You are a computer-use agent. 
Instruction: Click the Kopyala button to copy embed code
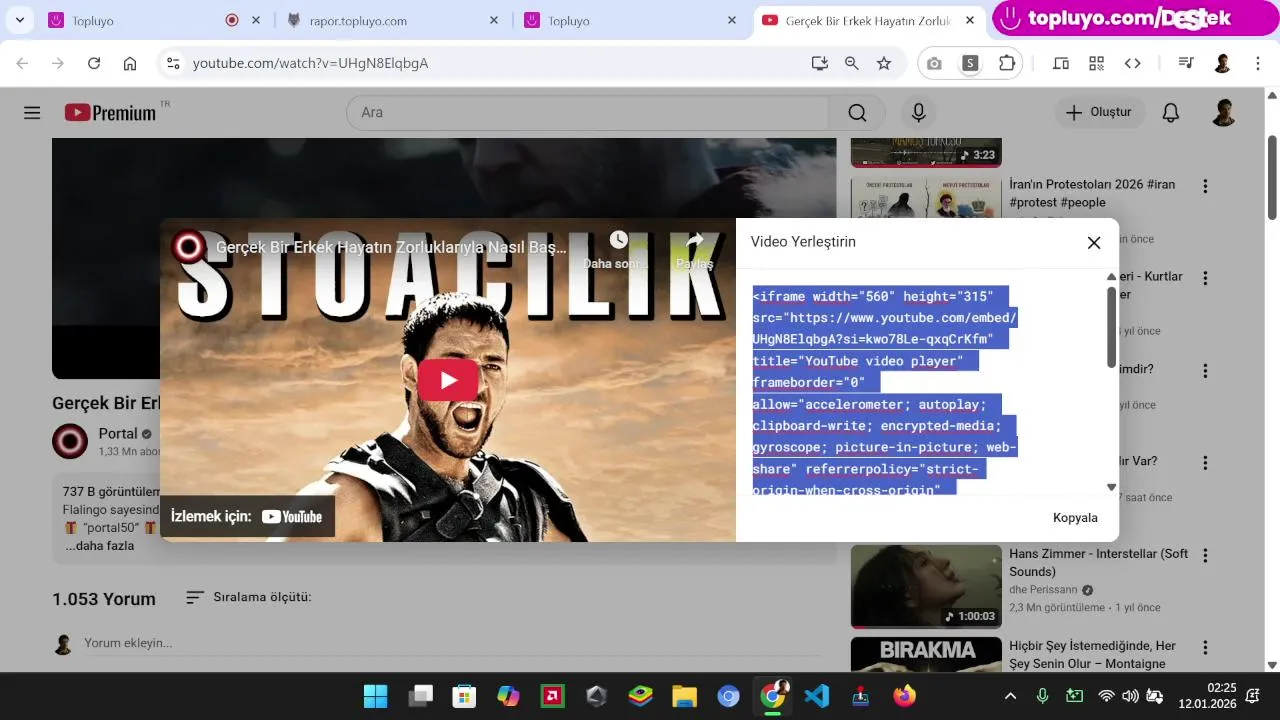pyautogui.click(x=1075, y=518)
